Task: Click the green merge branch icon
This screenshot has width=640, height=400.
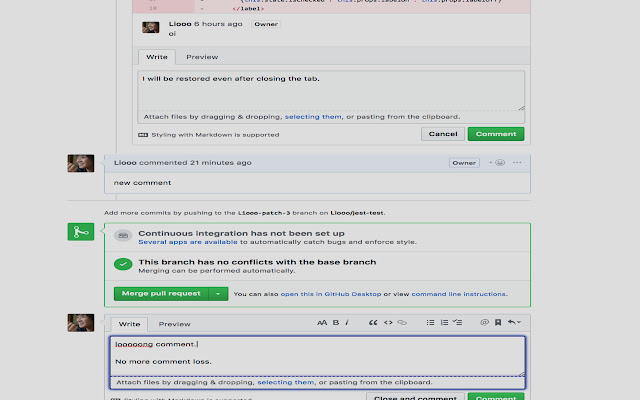Action: 81,232
